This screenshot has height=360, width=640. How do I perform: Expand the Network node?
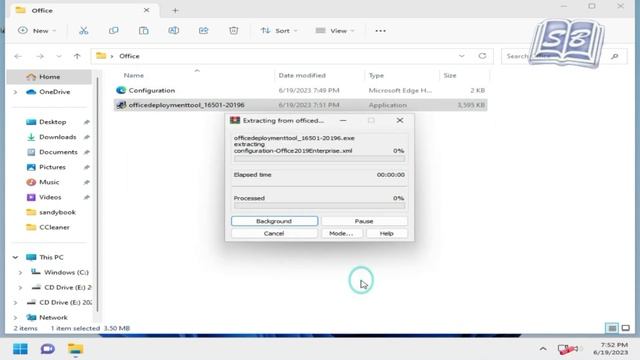click(16, 318)
